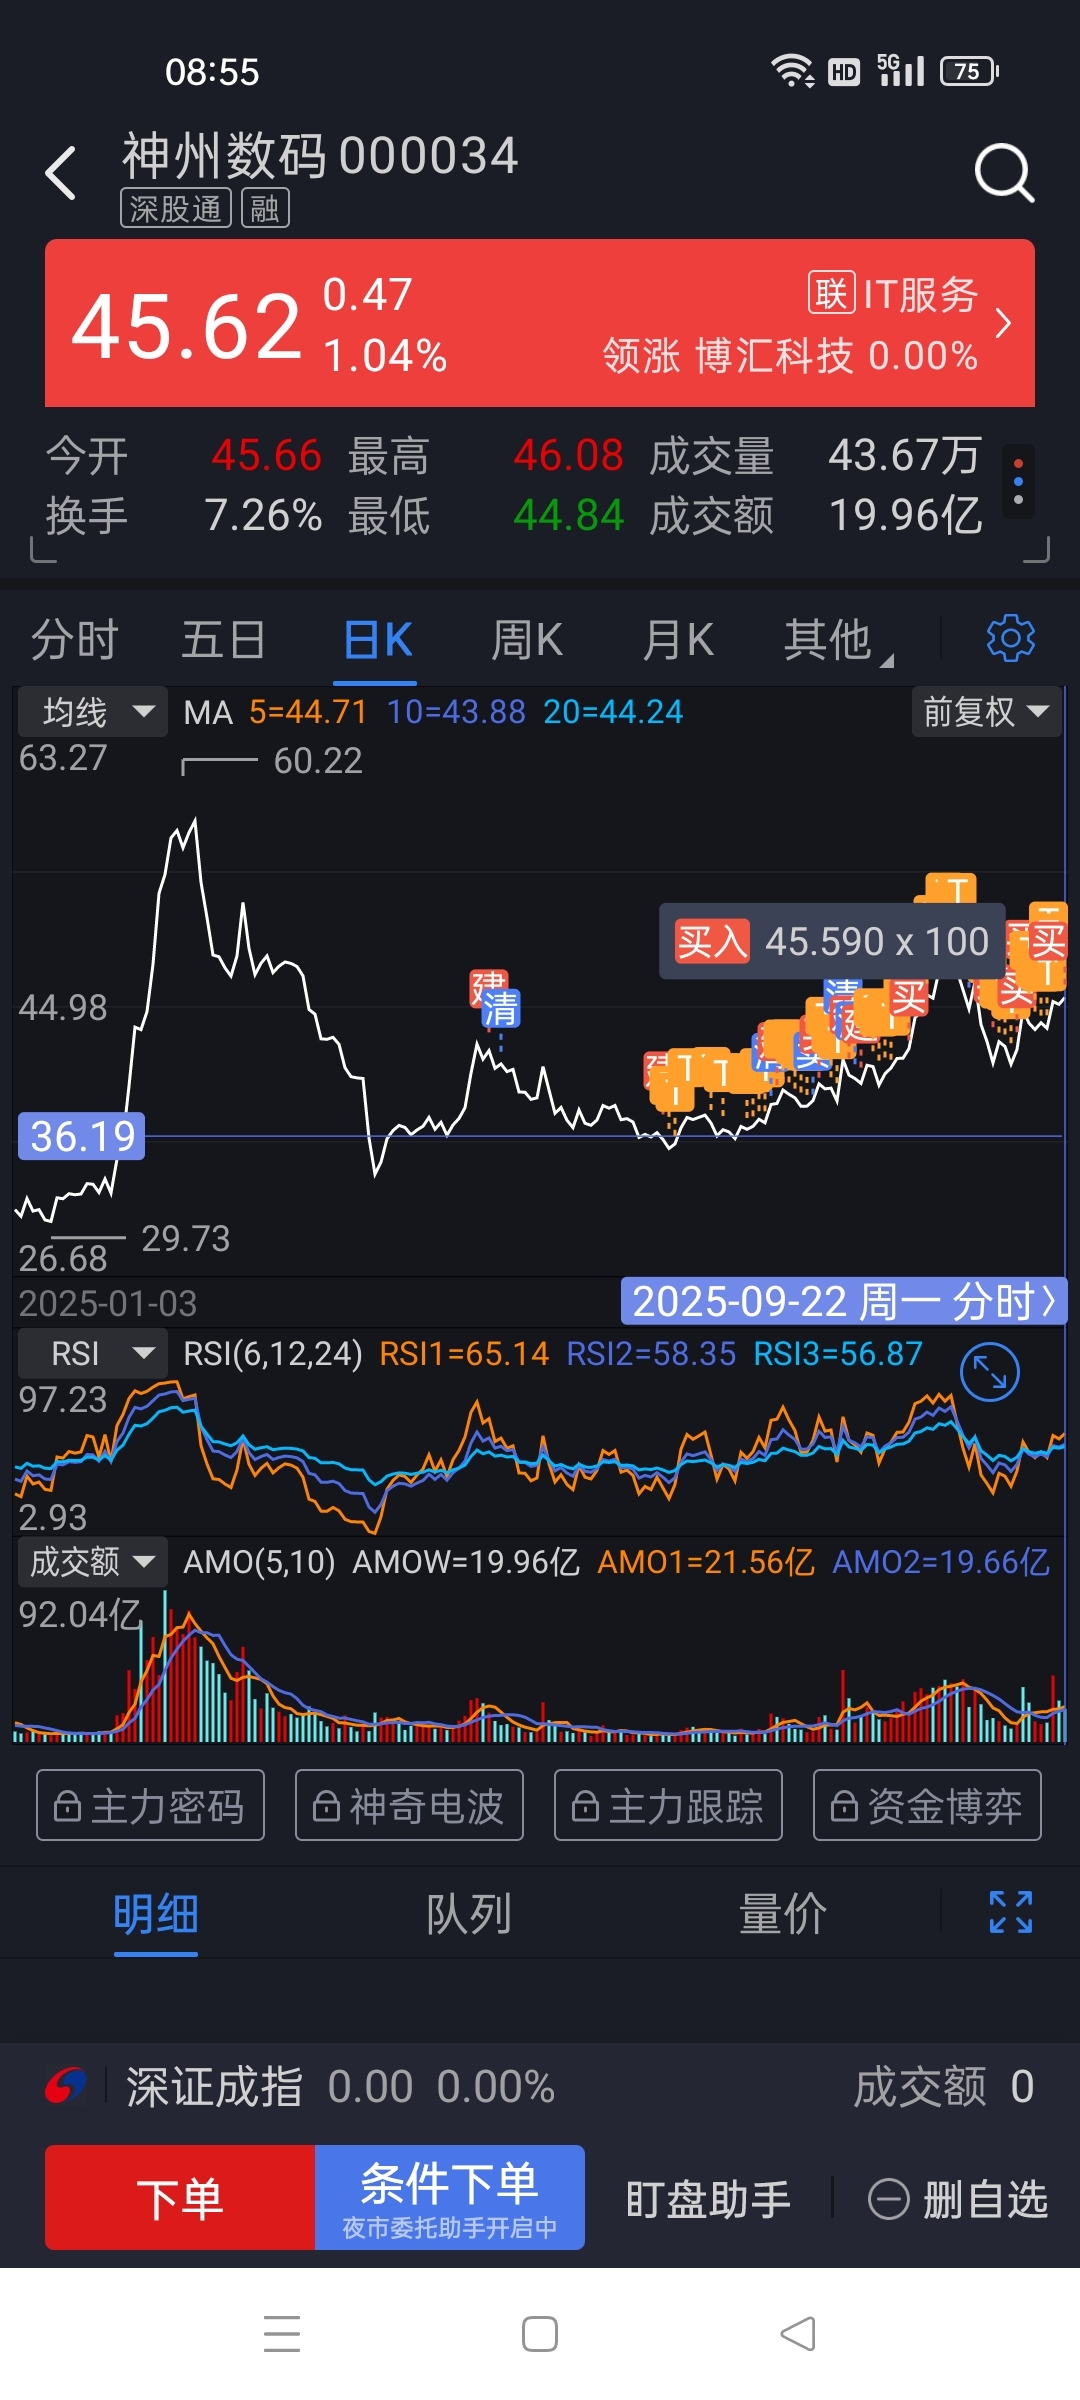Tap the back arrow icon
This screenshot has height=2400, width=1080.
click(x=61, y=173)
